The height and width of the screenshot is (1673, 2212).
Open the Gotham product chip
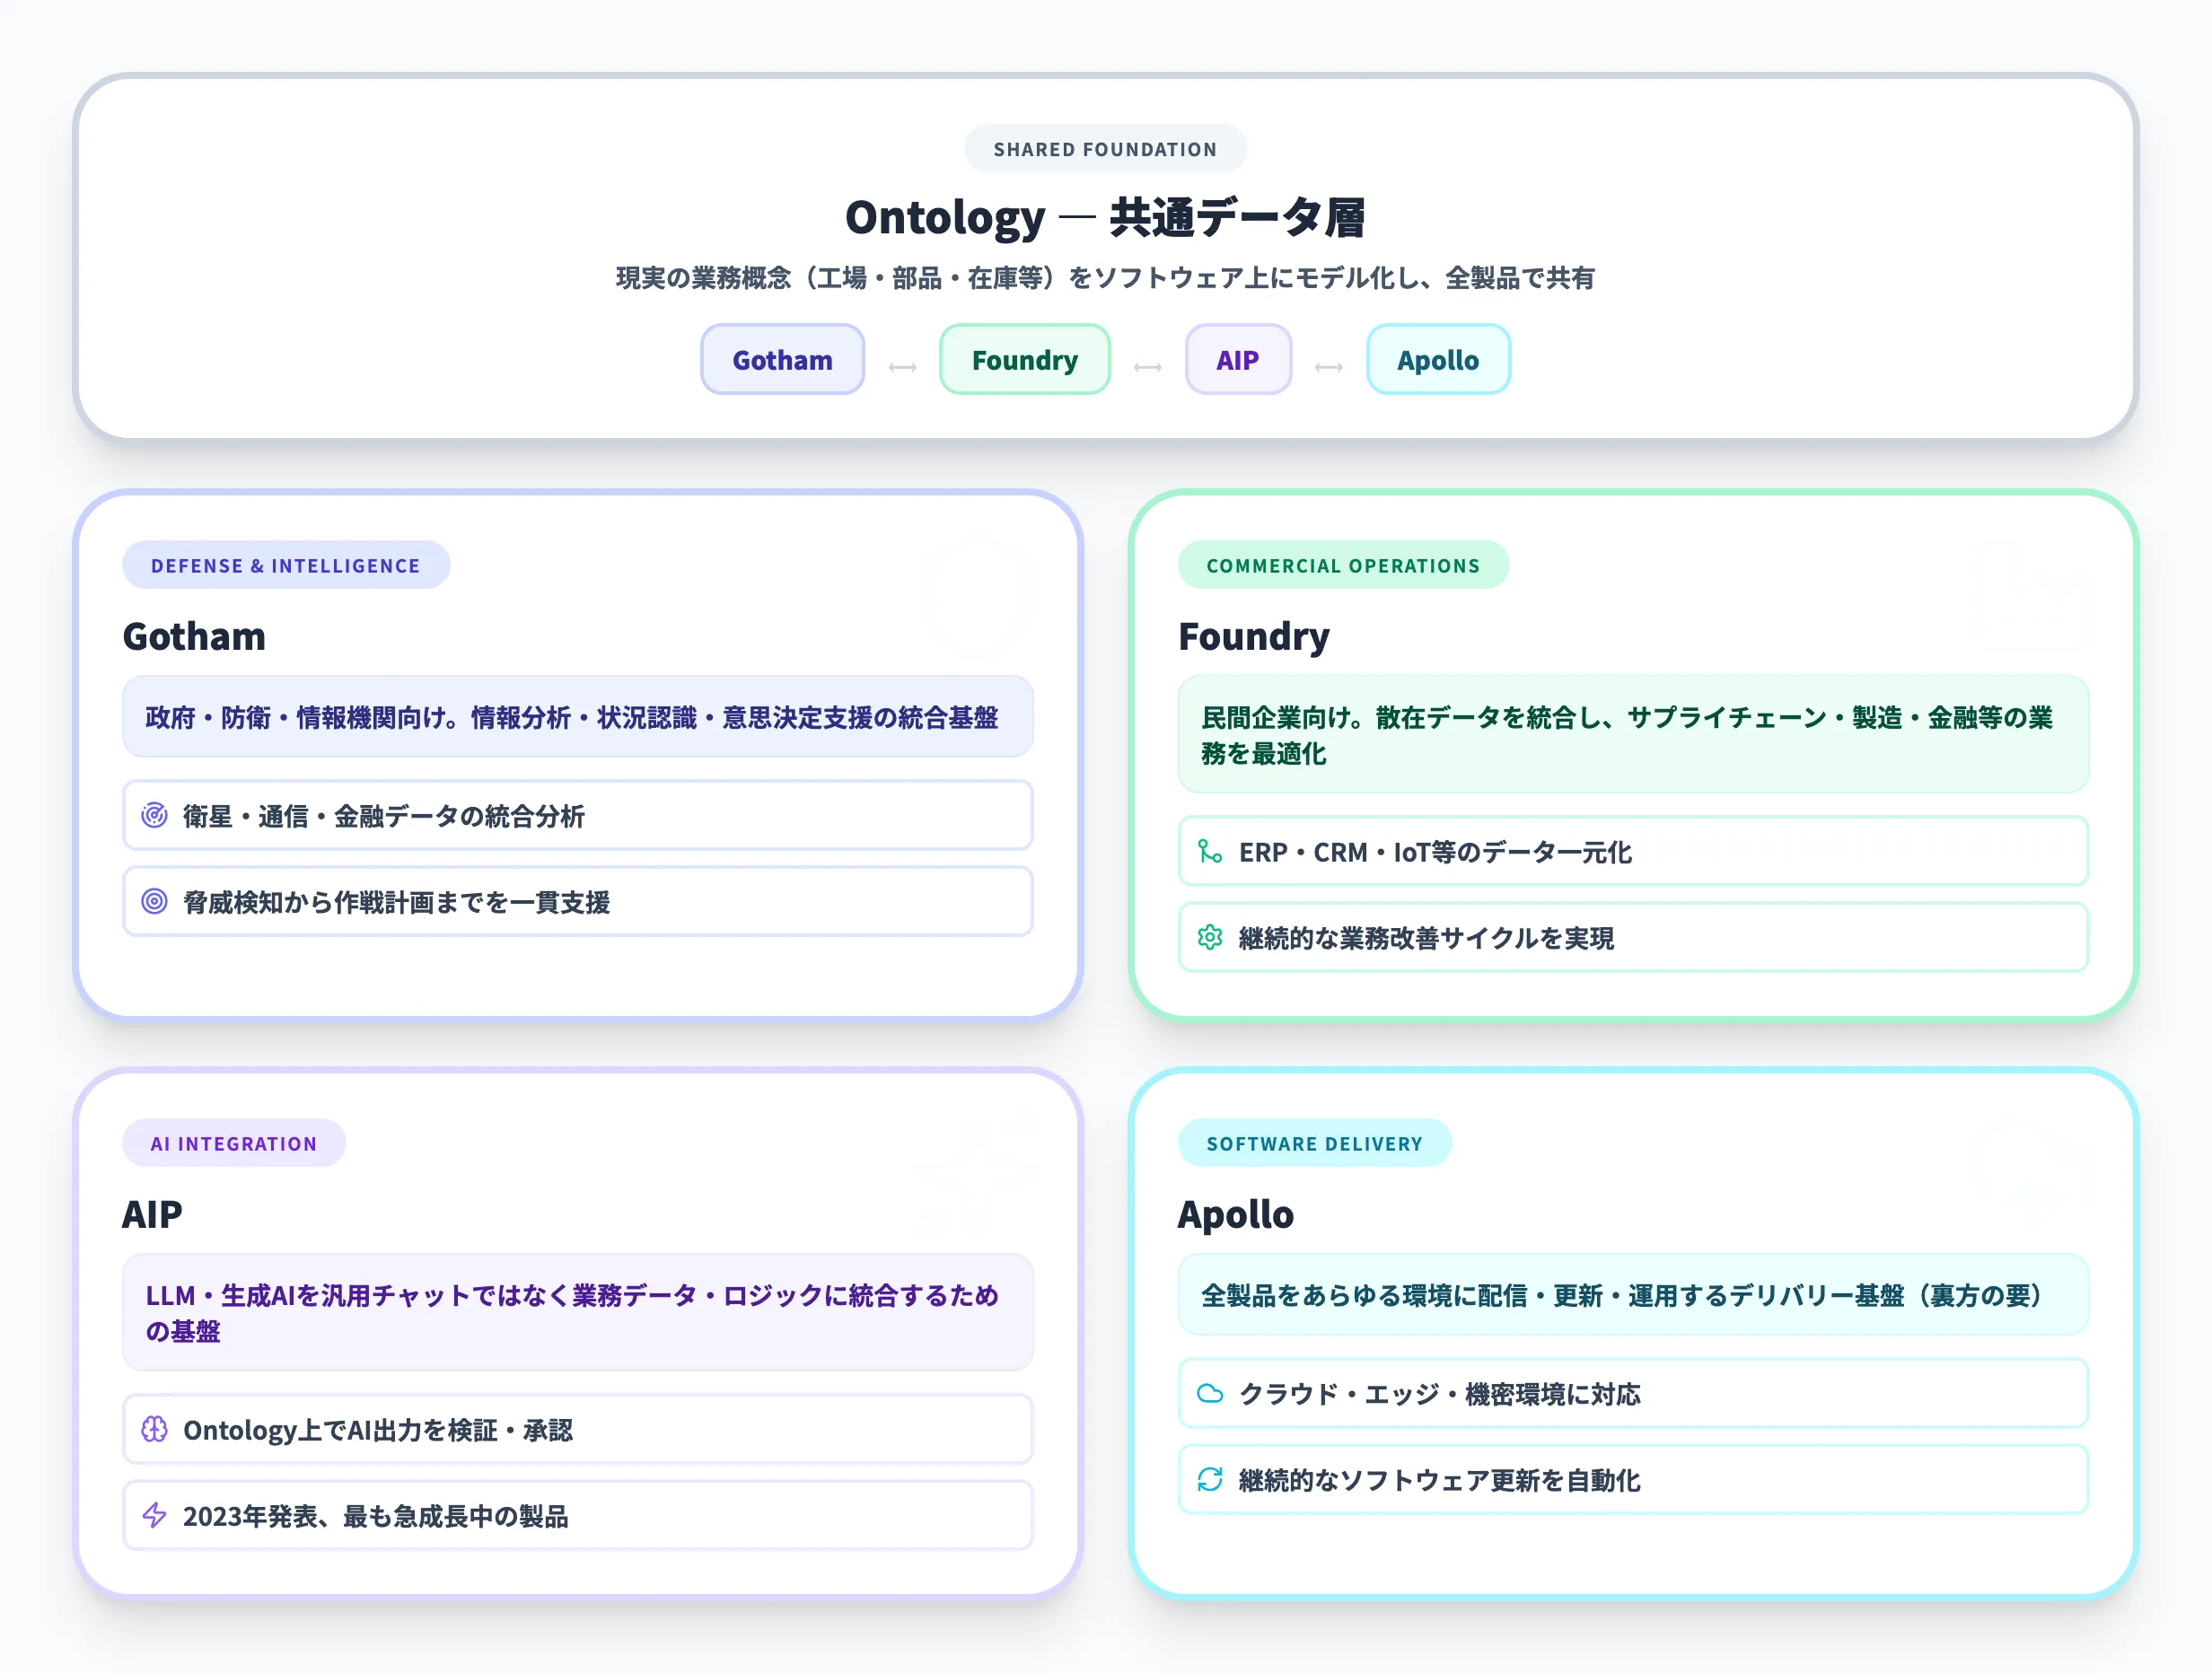(782, 359)
